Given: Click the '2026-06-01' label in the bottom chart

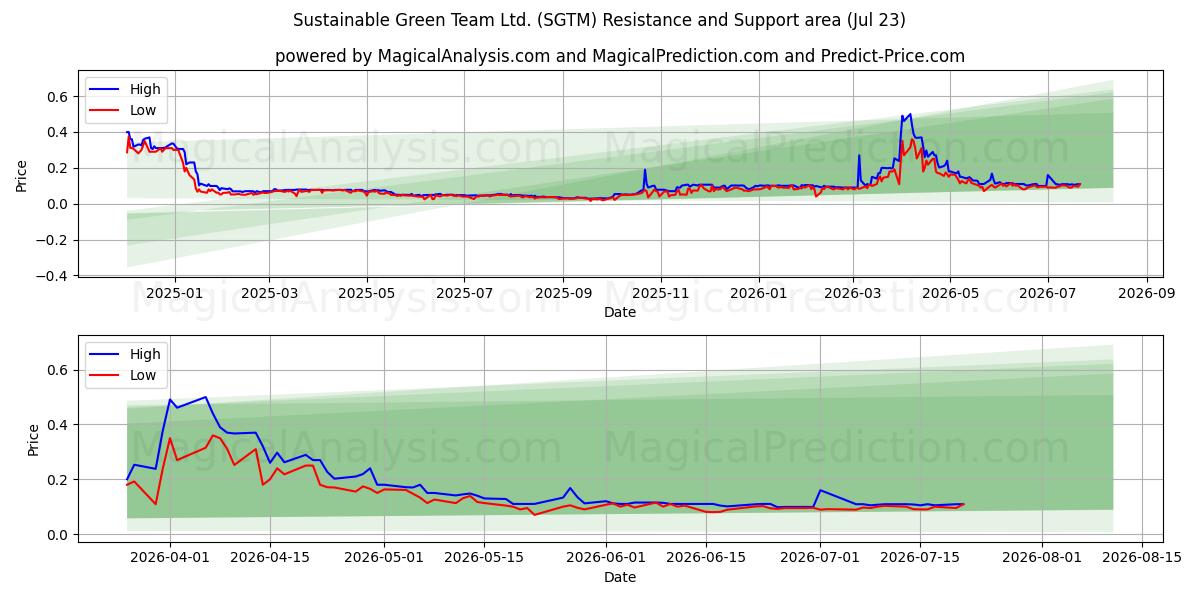Looking at the screenshot, I should [606, 558].
